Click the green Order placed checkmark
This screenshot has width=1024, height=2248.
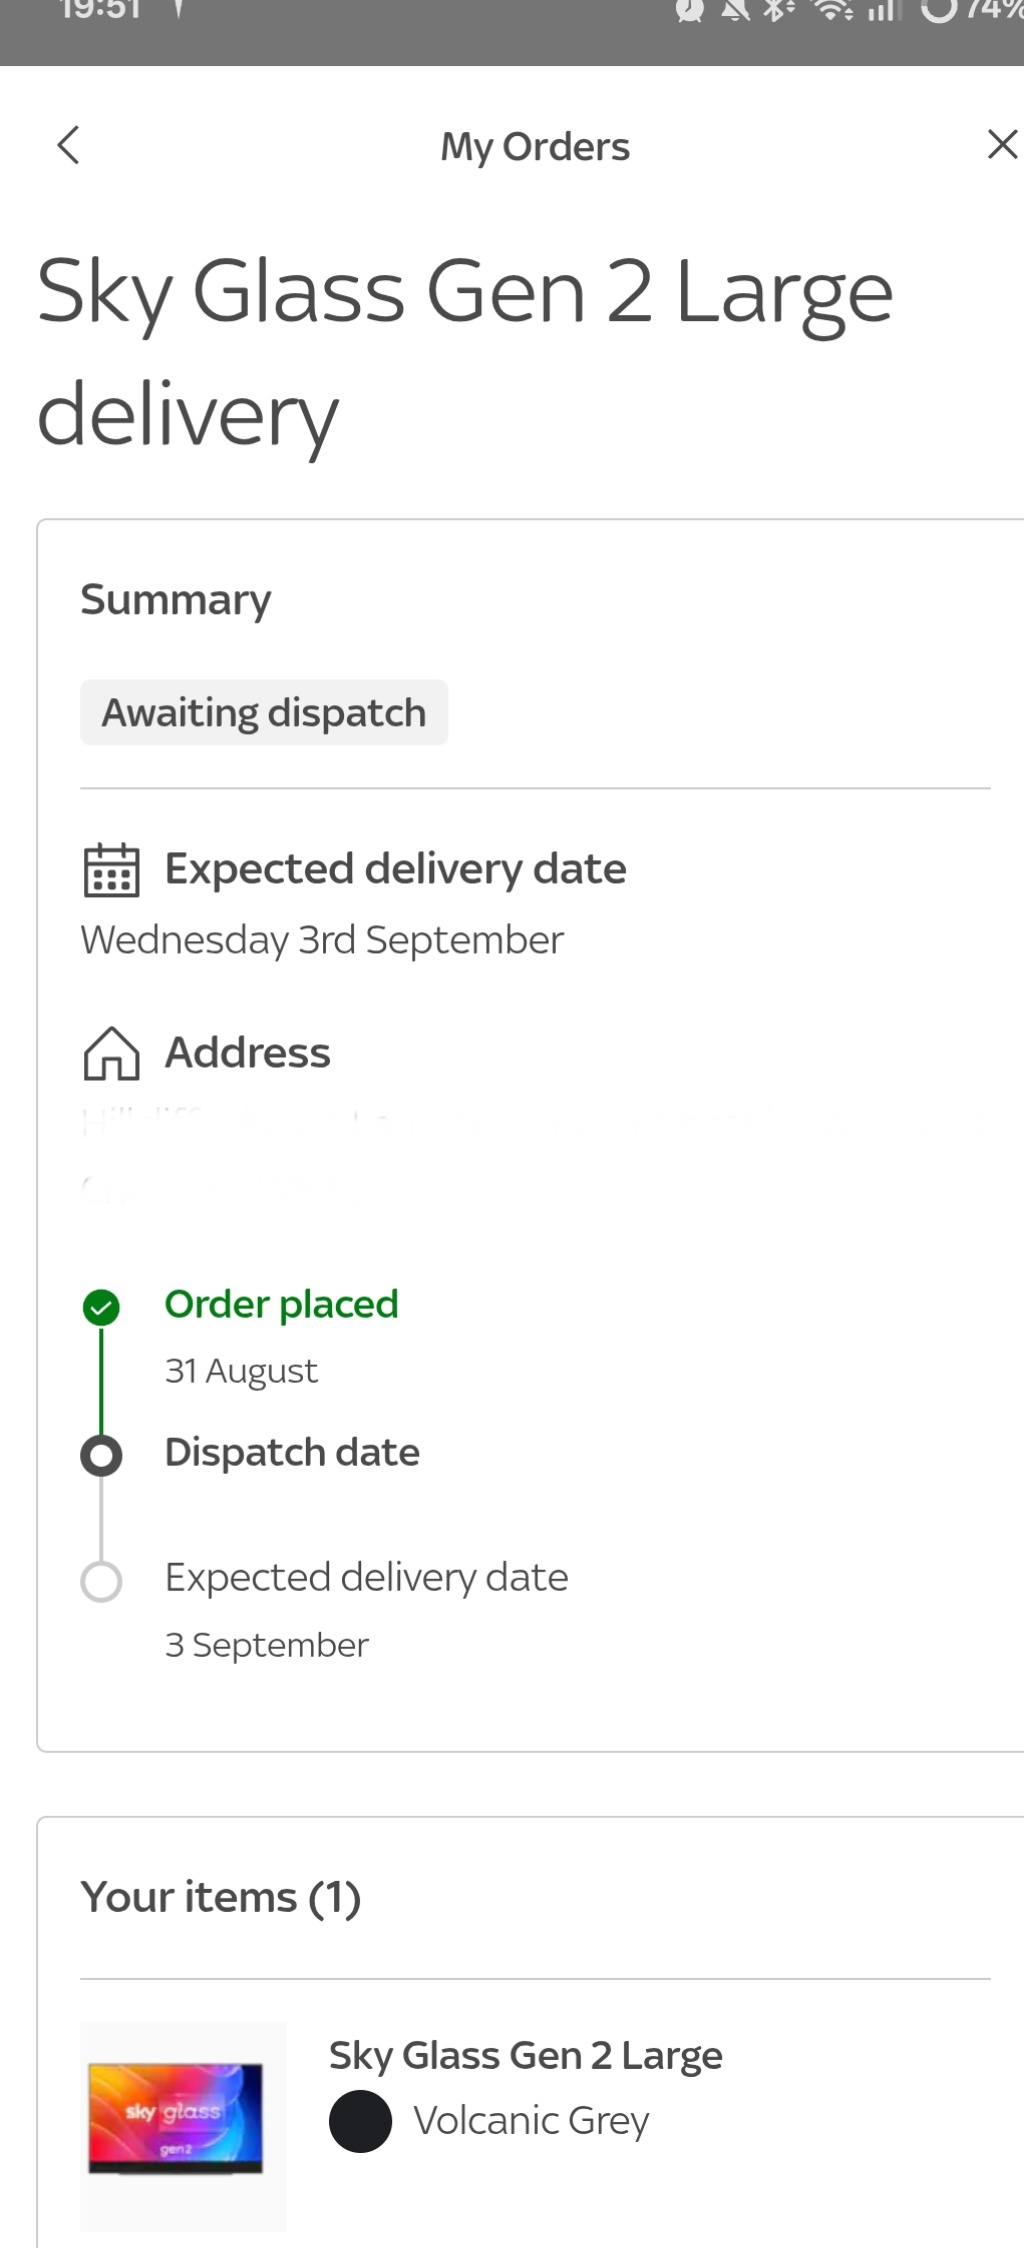point(101,1306)
